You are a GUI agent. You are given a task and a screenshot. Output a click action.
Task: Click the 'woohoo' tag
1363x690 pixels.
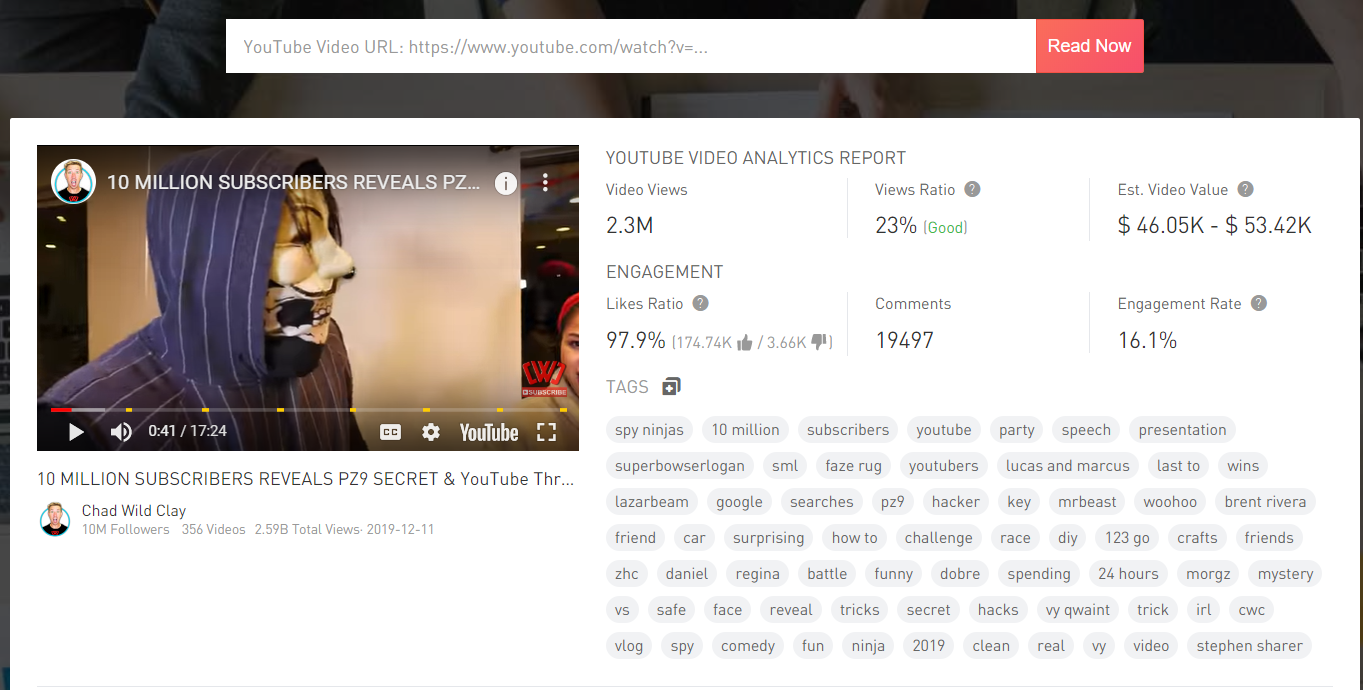1170,502
